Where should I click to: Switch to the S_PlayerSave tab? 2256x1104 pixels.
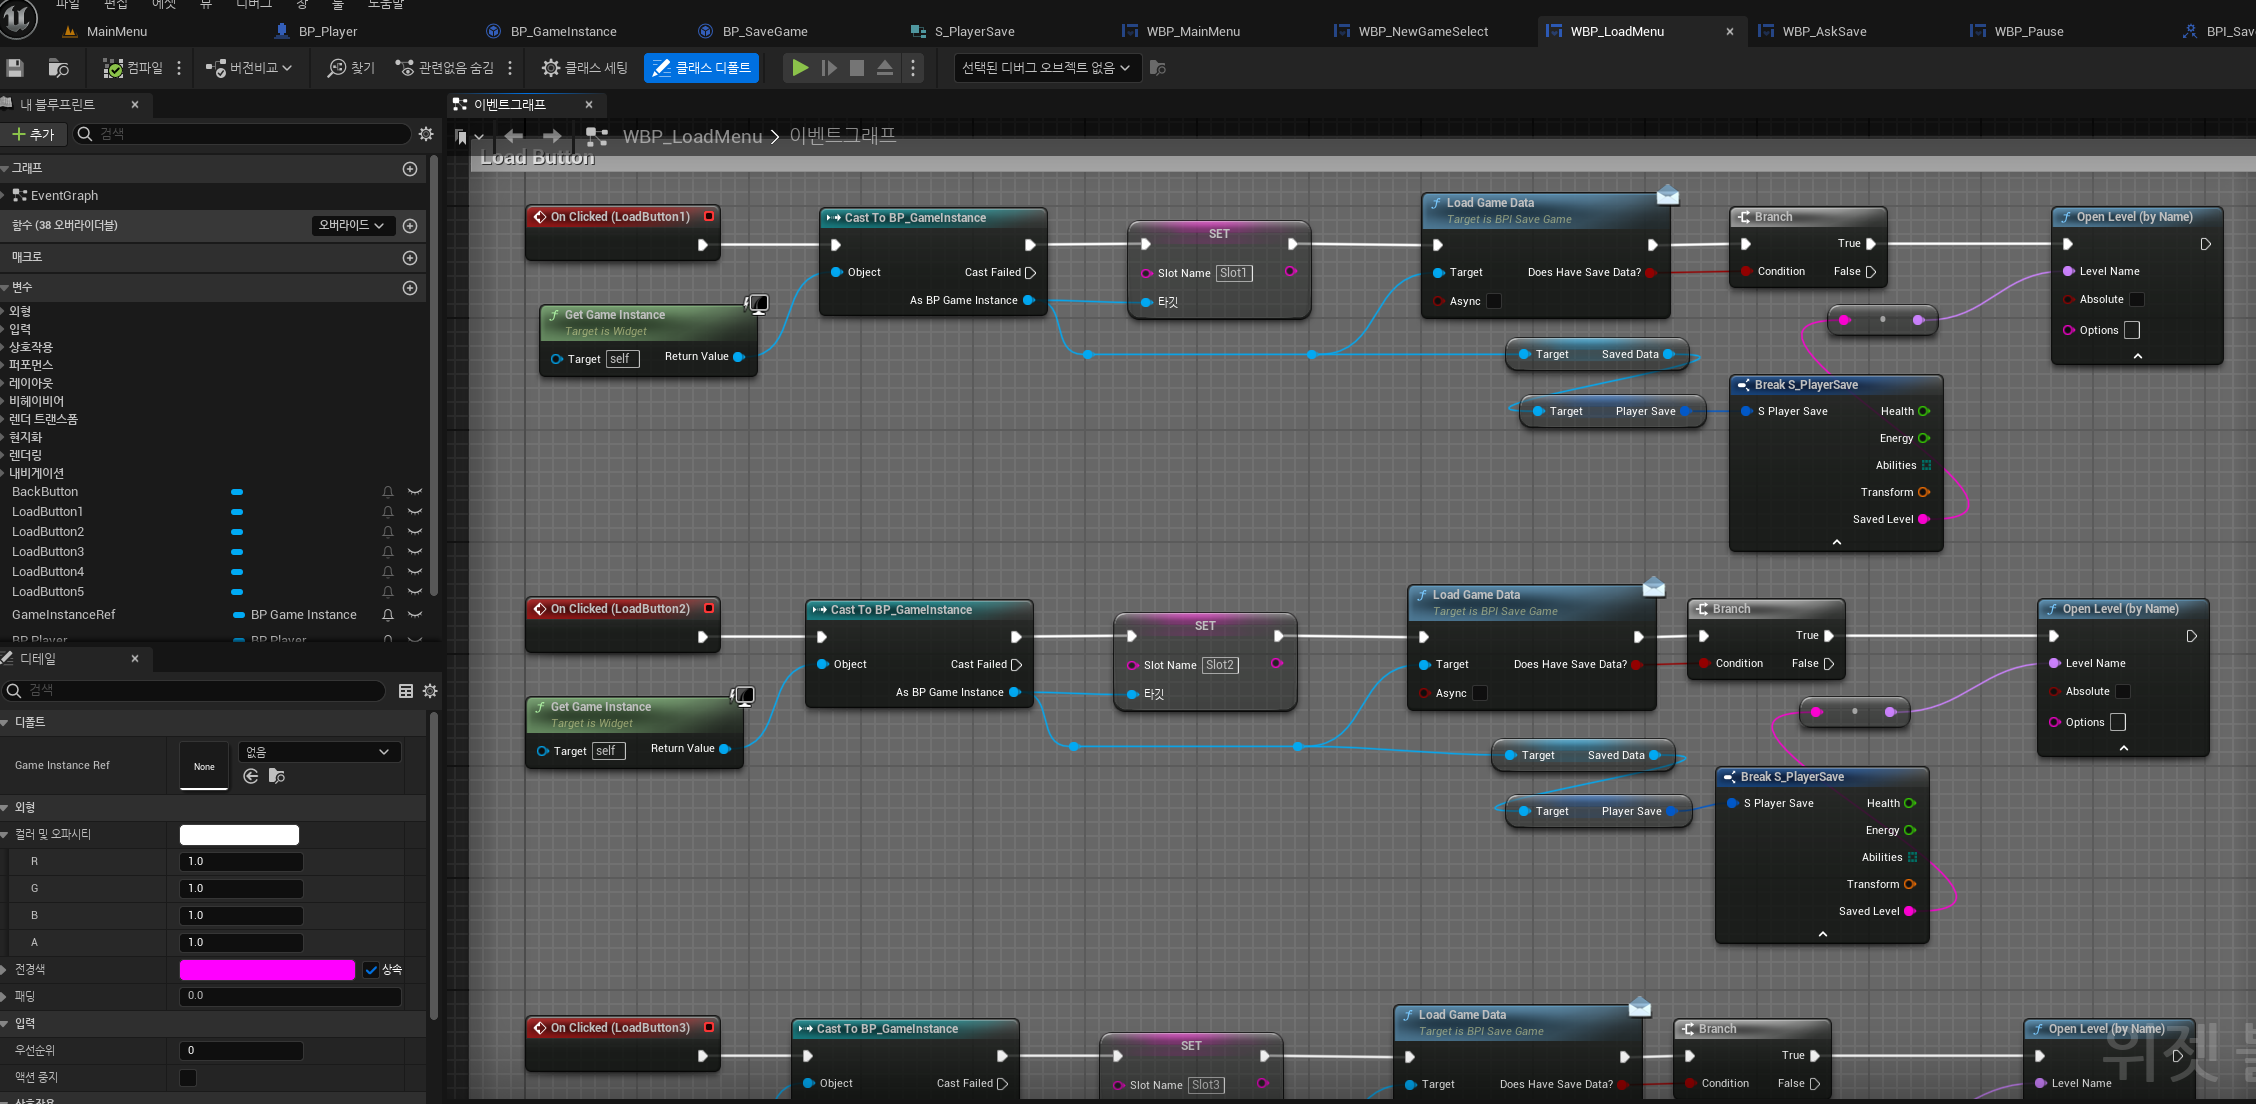974,31
